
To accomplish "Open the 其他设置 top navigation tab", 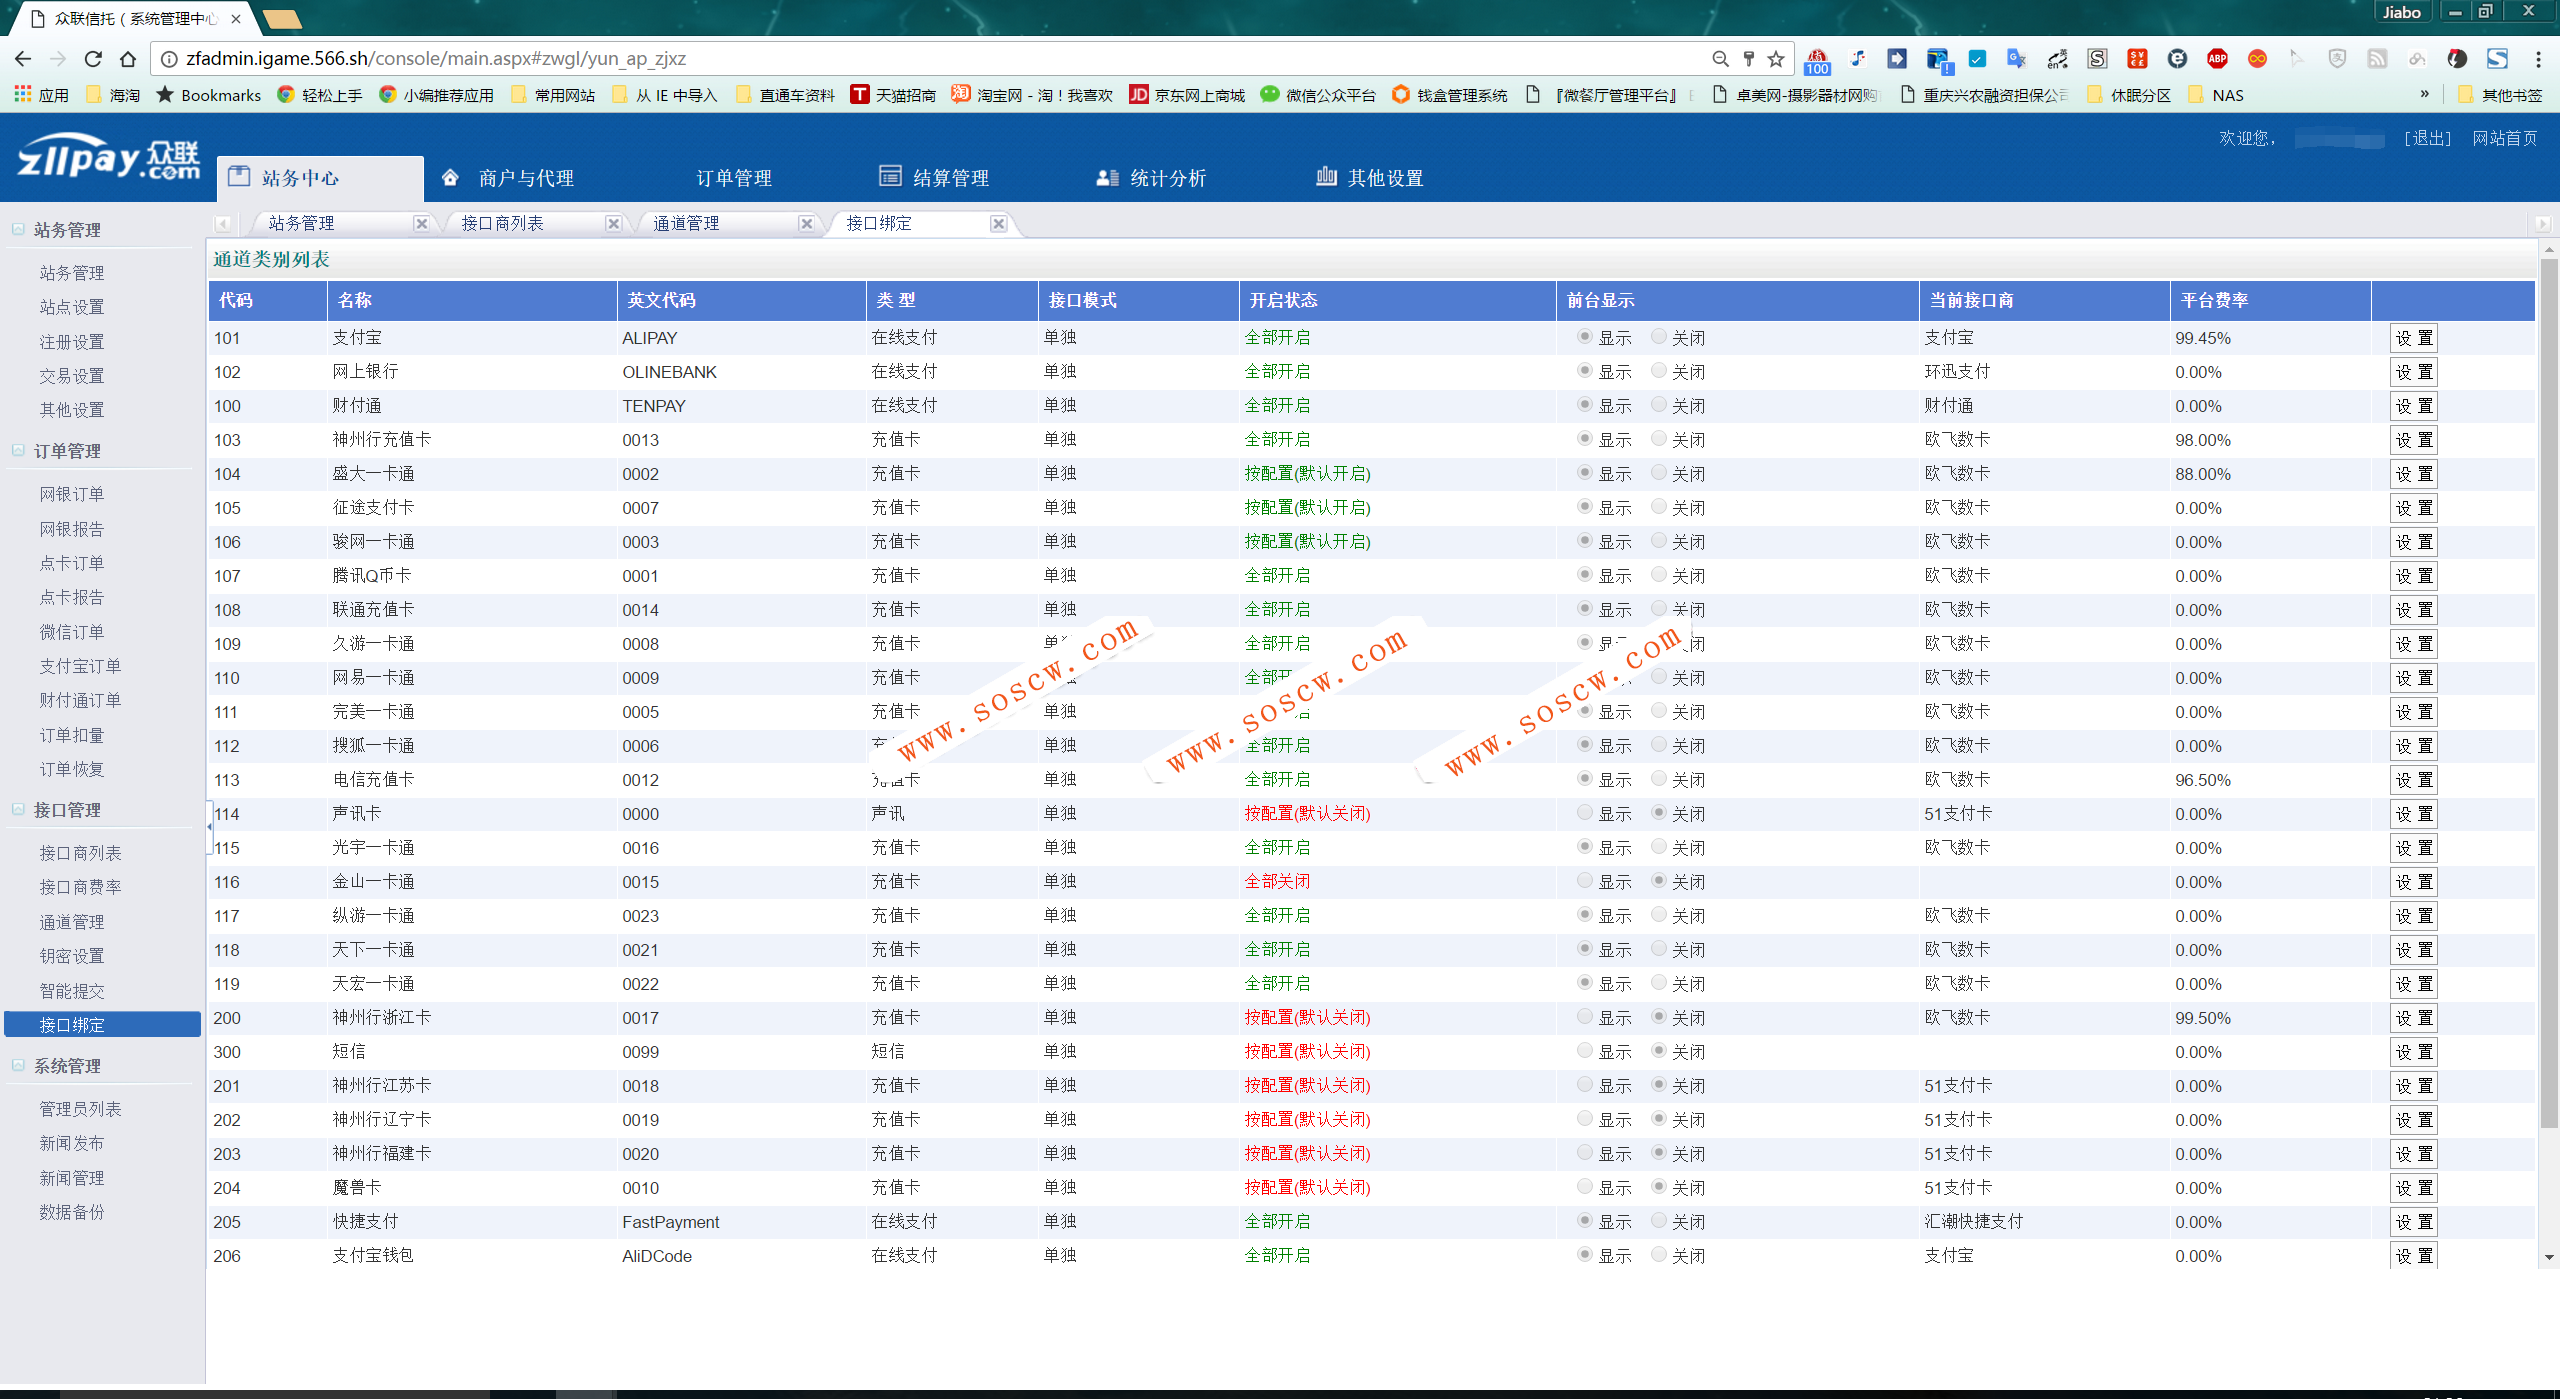I will 1369,178.
